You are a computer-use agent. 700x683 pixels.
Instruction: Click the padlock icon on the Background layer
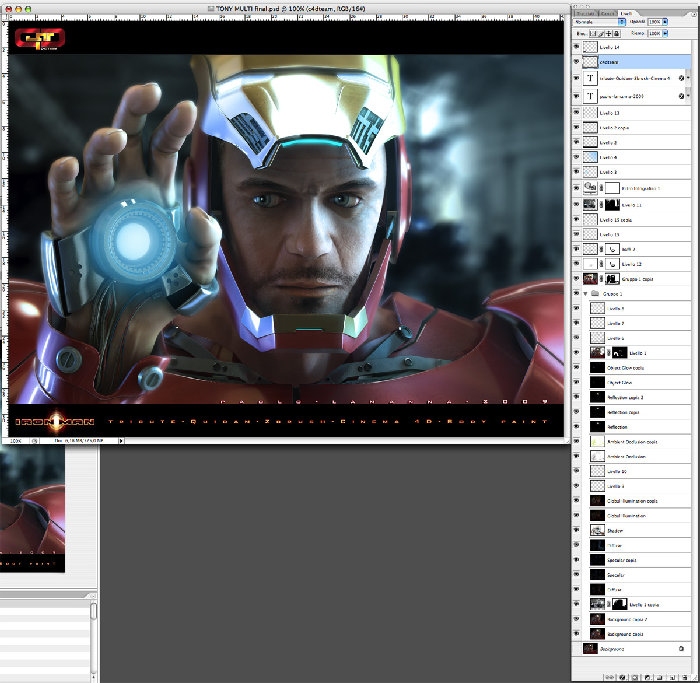coord(681,648)
